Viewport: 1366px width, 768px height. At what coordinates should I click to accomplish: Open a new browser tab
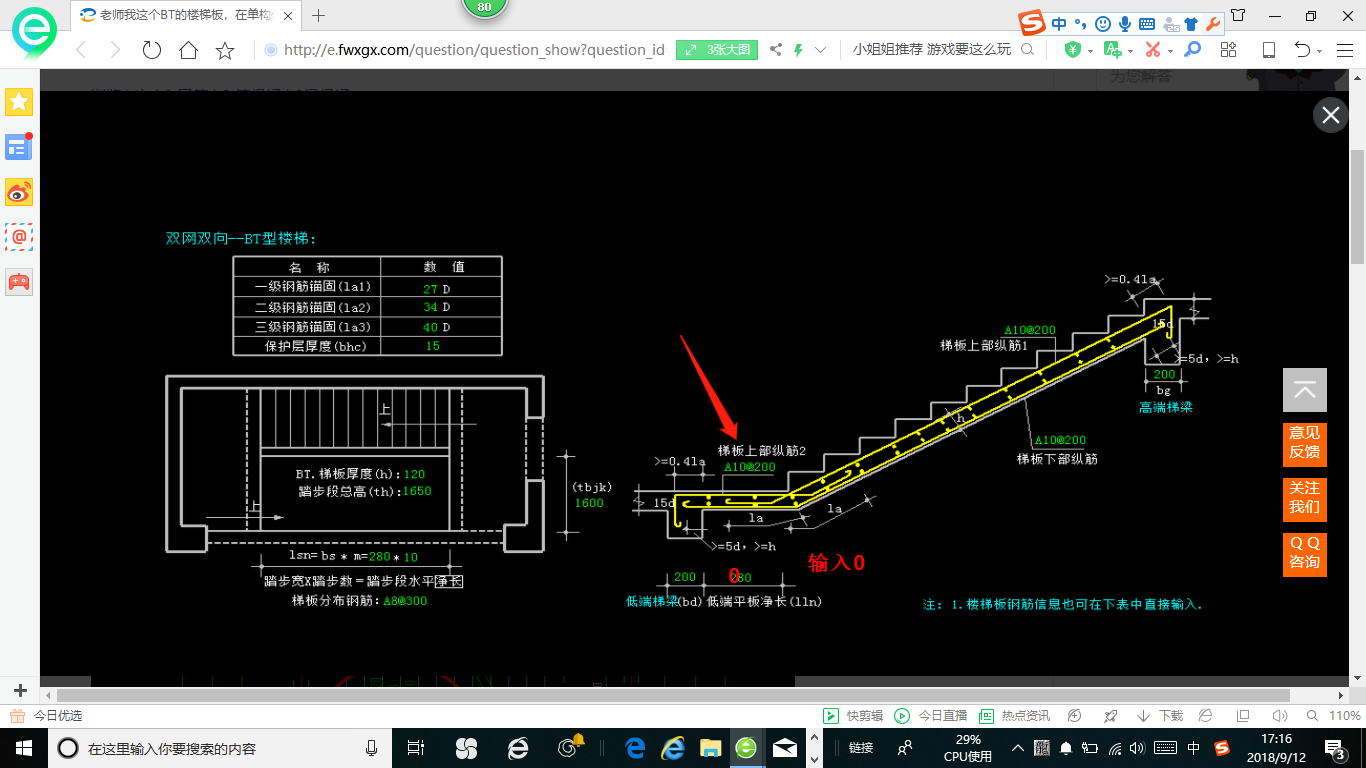point(319,15)
